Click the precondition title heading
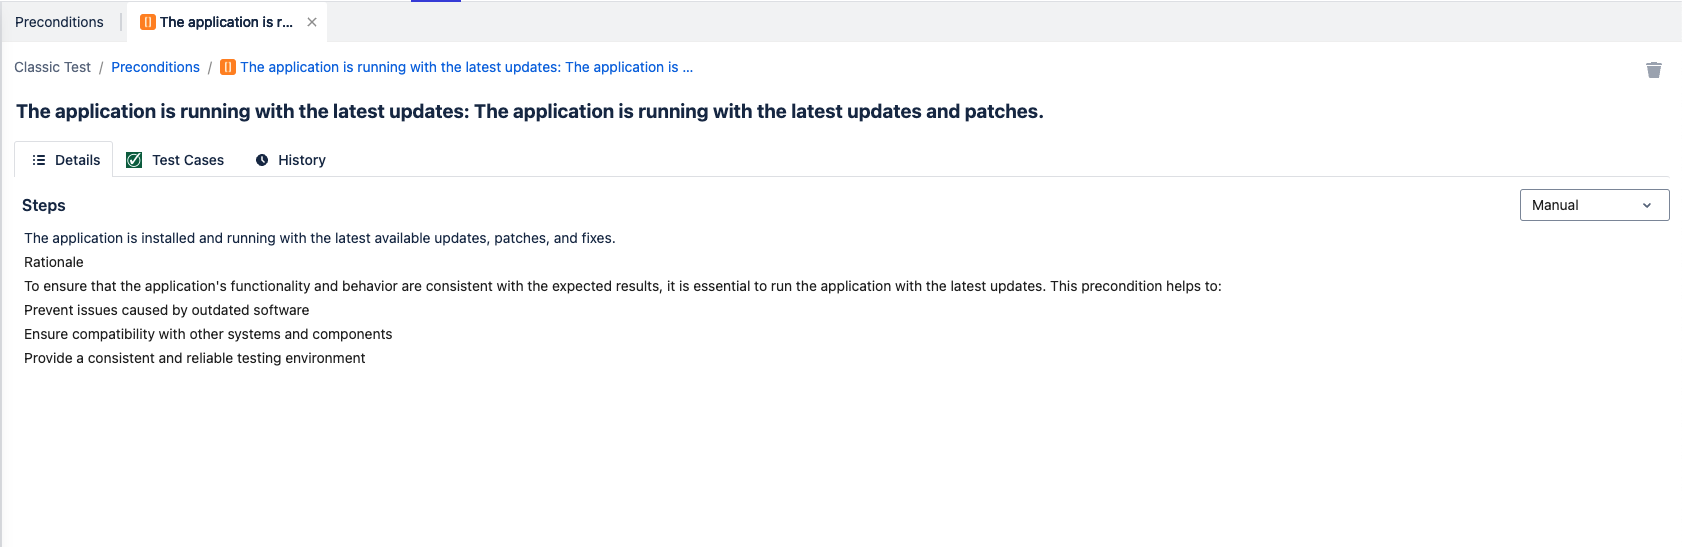 coord(529,111)
